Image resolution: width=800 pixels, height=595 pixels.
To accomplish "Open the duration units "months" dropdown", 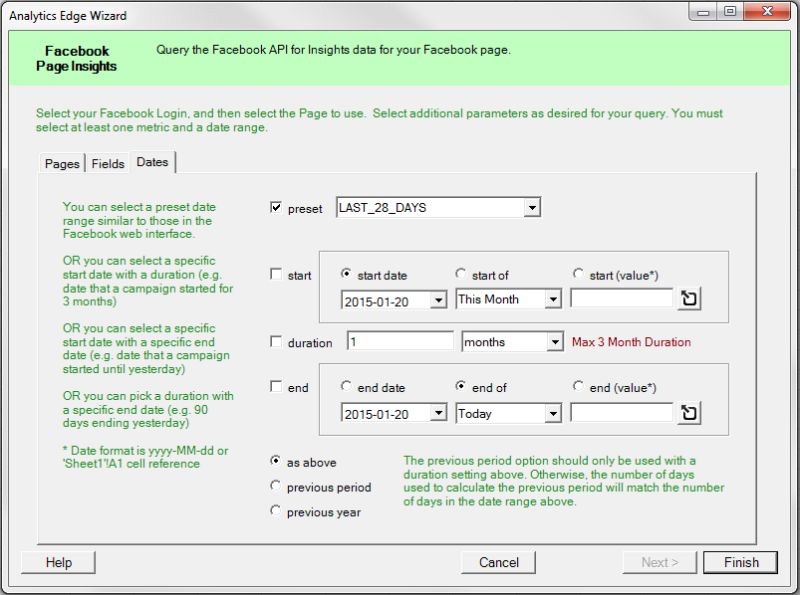I will pos(554,342).
